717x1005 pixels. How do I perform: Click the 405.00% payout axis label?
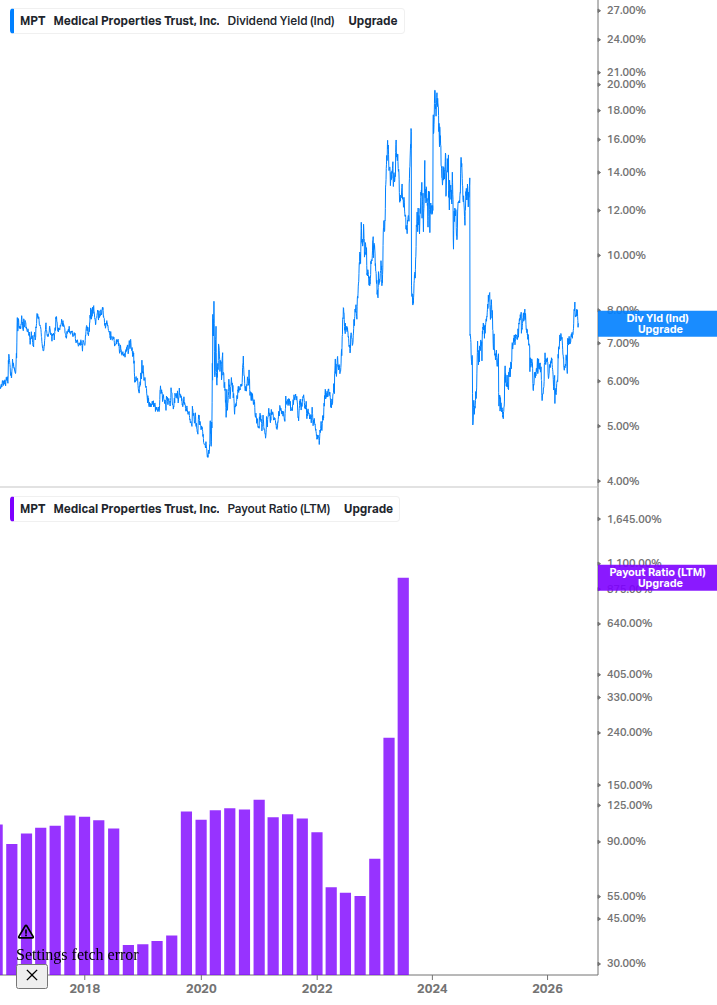click(x=629, y=674)
